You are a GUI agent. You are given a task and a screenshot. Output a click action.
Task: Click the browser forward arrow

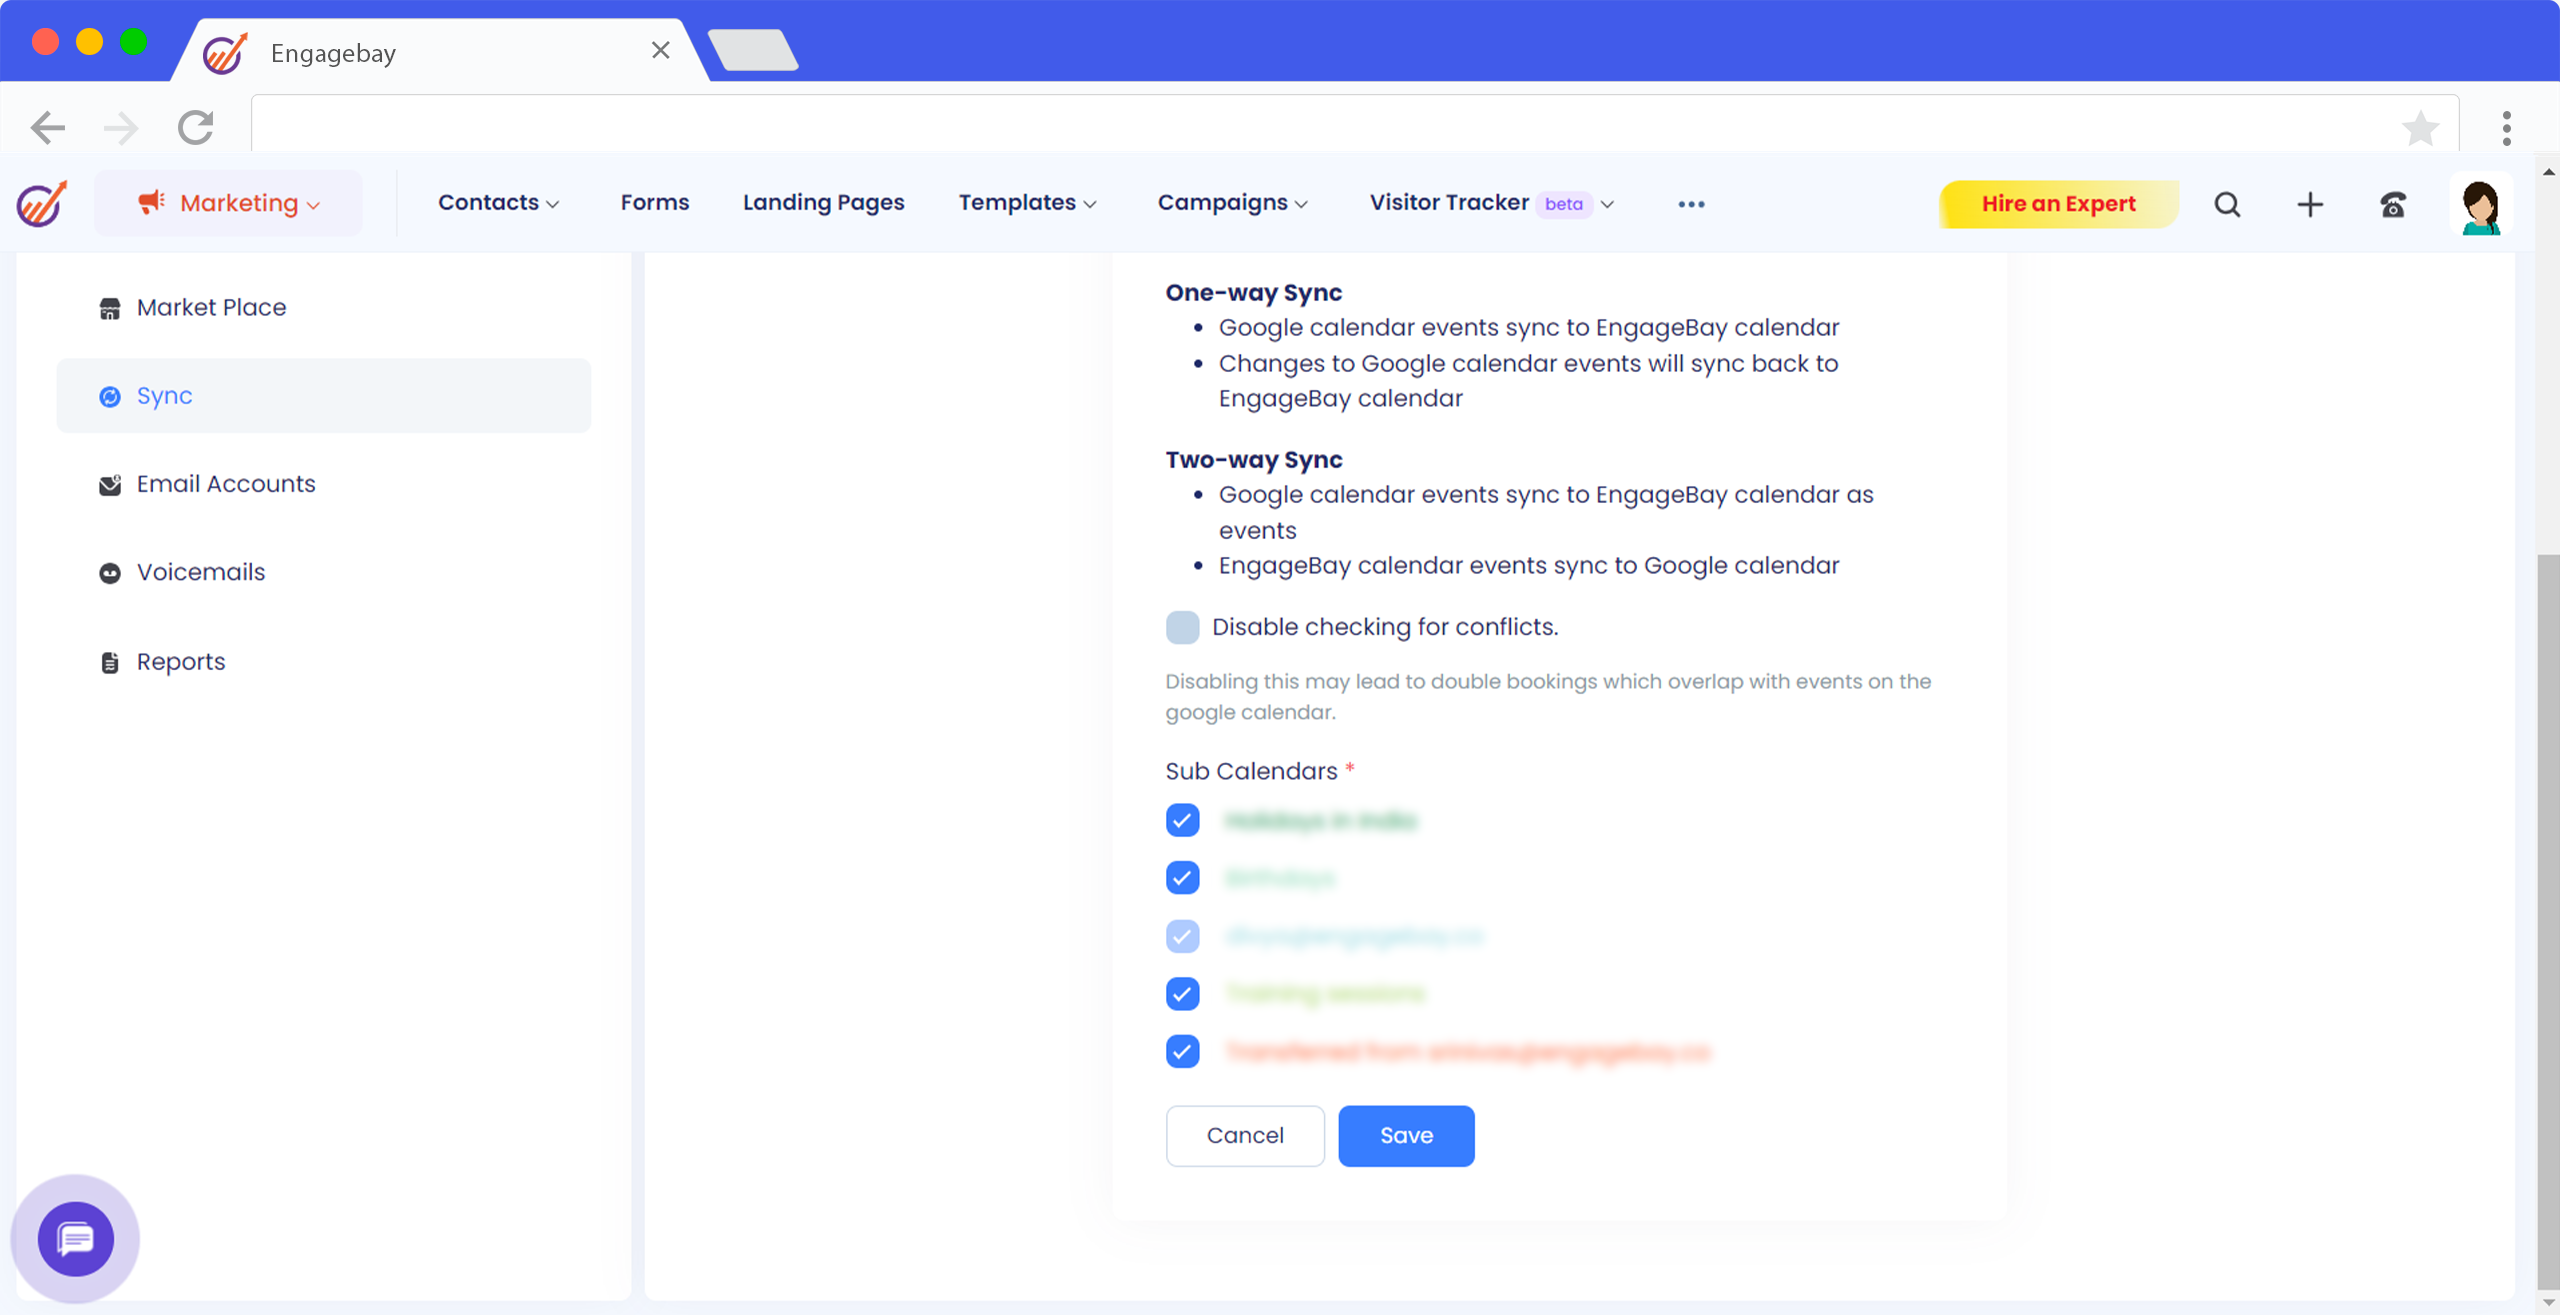coord(122,127)
